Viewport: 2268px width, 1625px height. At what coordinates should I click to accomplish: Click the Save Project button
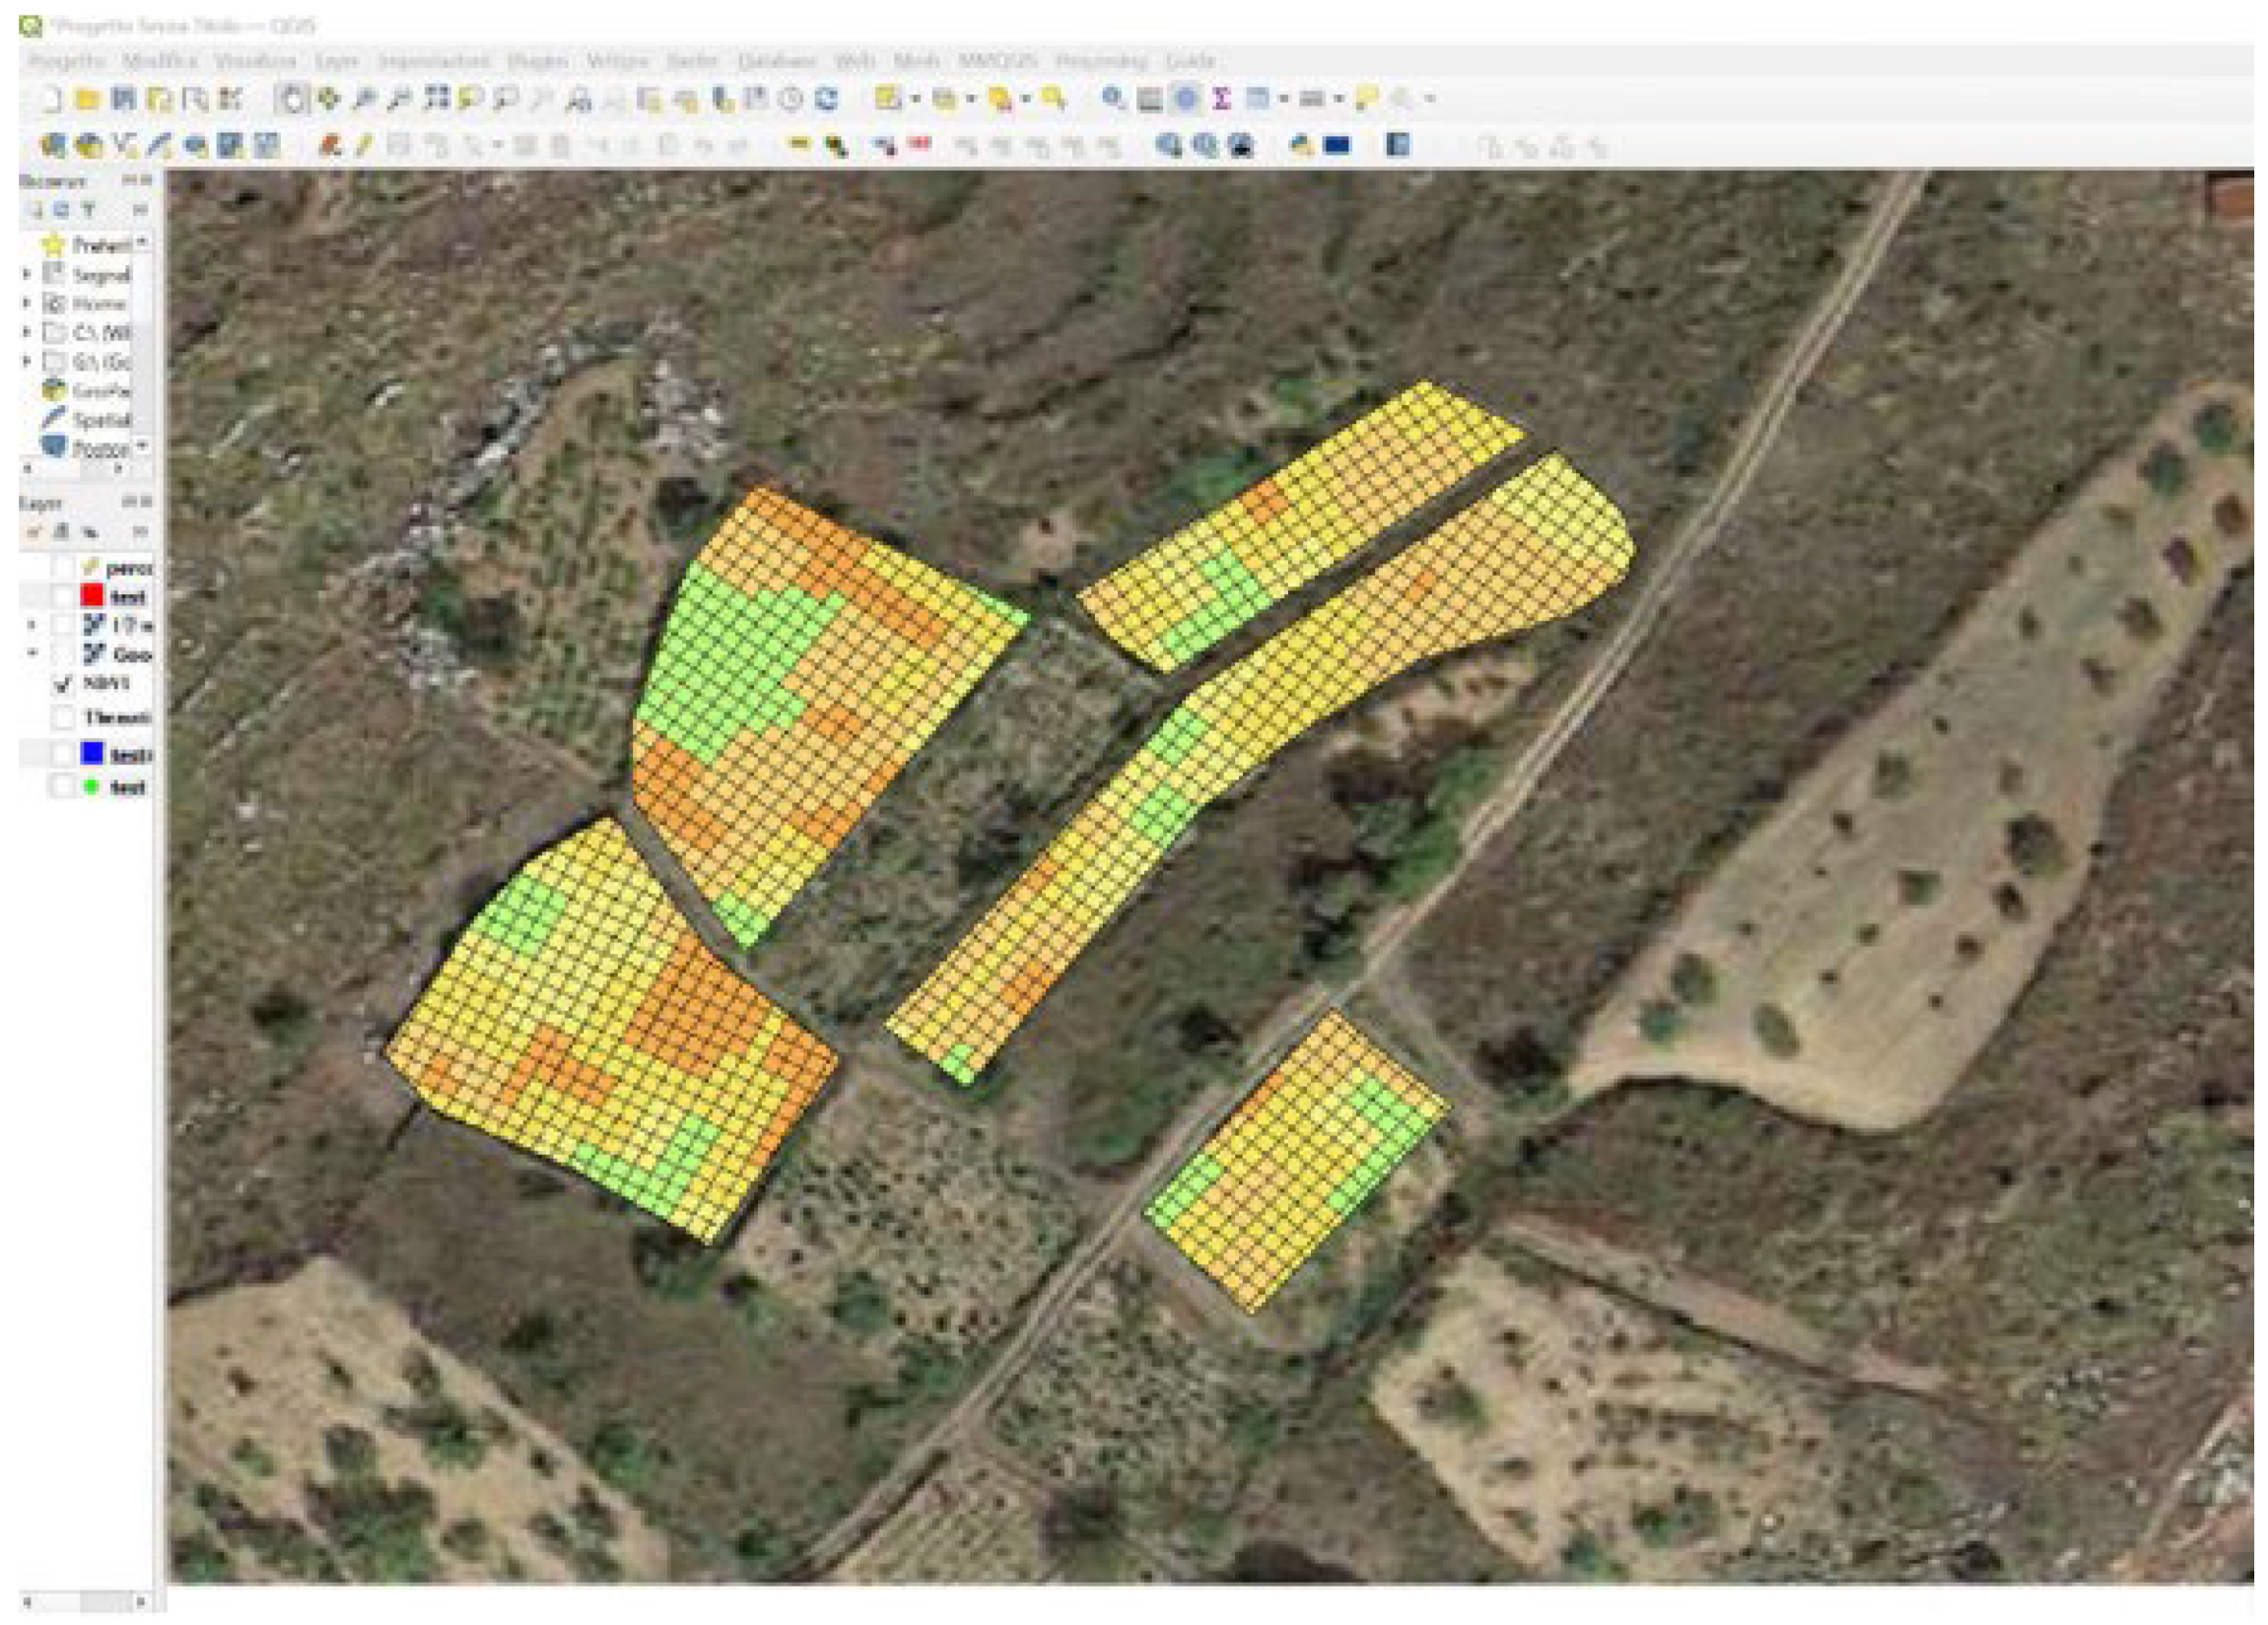point(123,99)
